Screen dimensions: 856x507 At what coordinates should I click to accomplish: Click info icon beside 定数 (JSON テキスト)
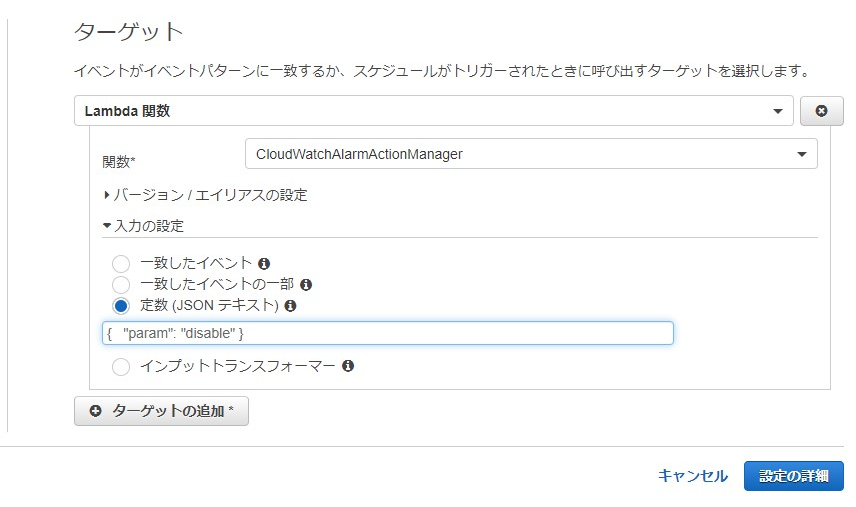pos(290,306)
